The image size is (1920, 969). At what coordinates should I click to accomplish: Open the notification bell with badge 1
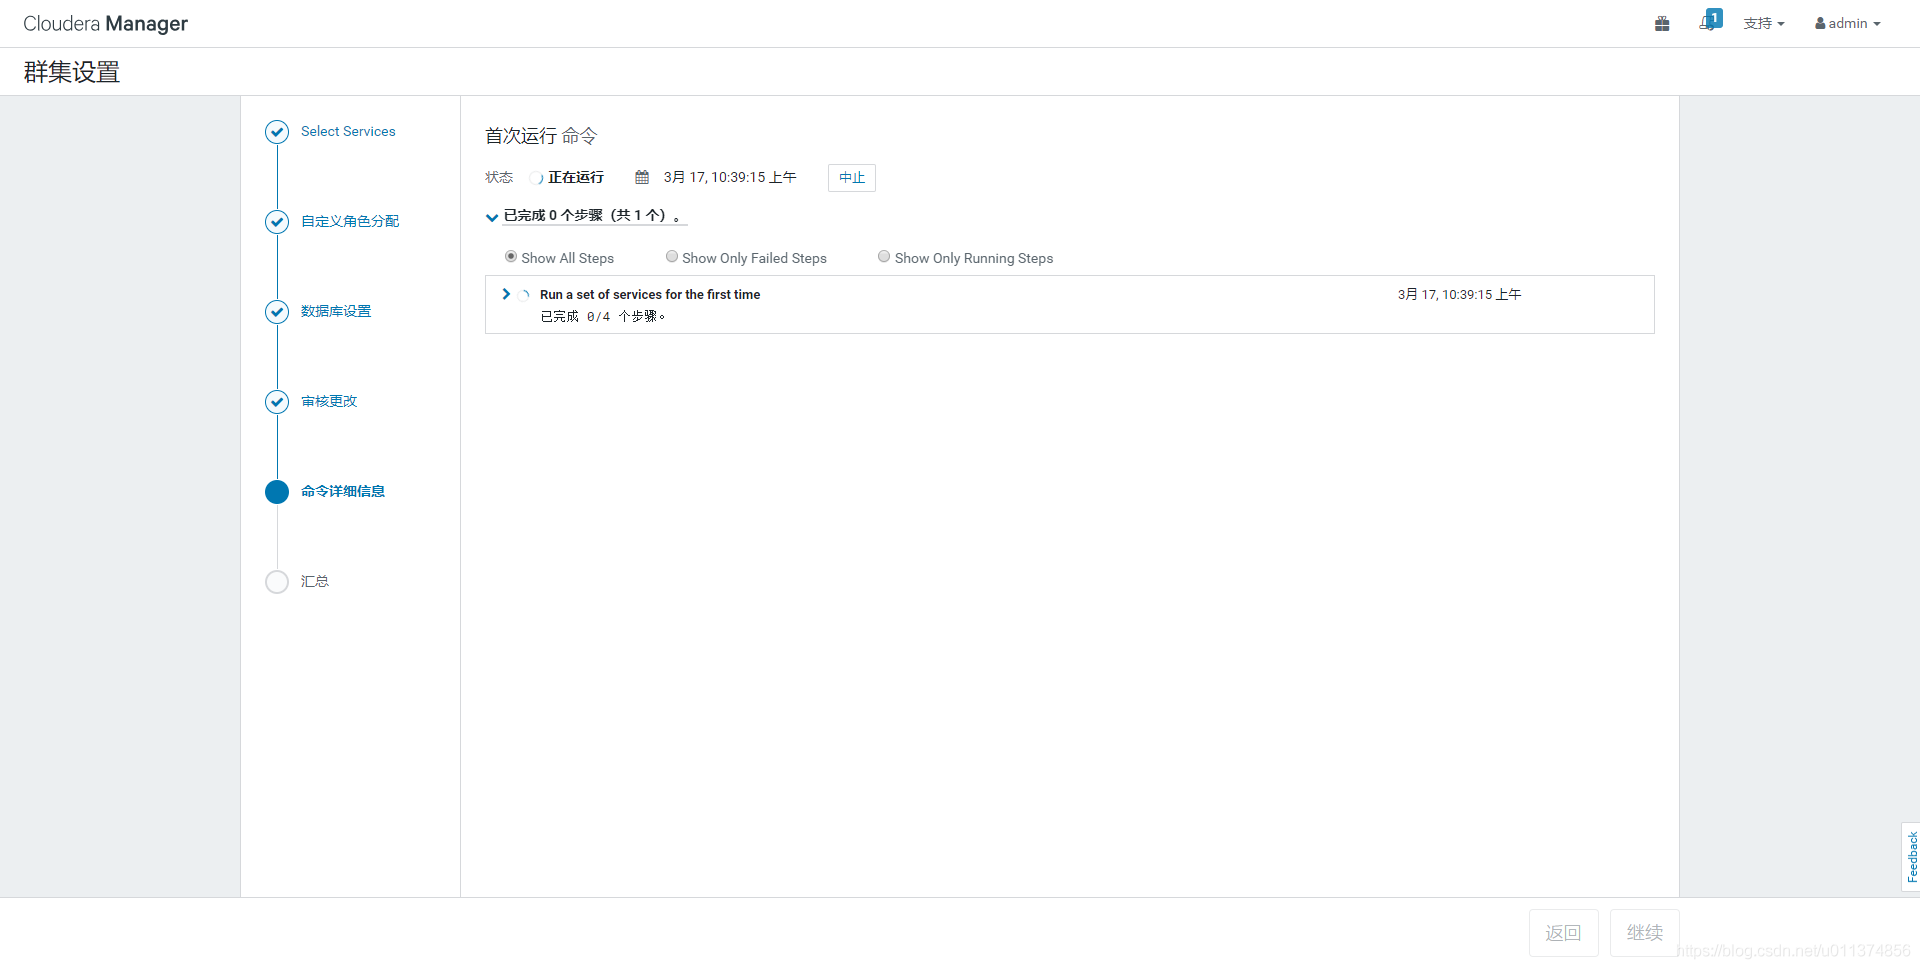(x=1709, y=23)
